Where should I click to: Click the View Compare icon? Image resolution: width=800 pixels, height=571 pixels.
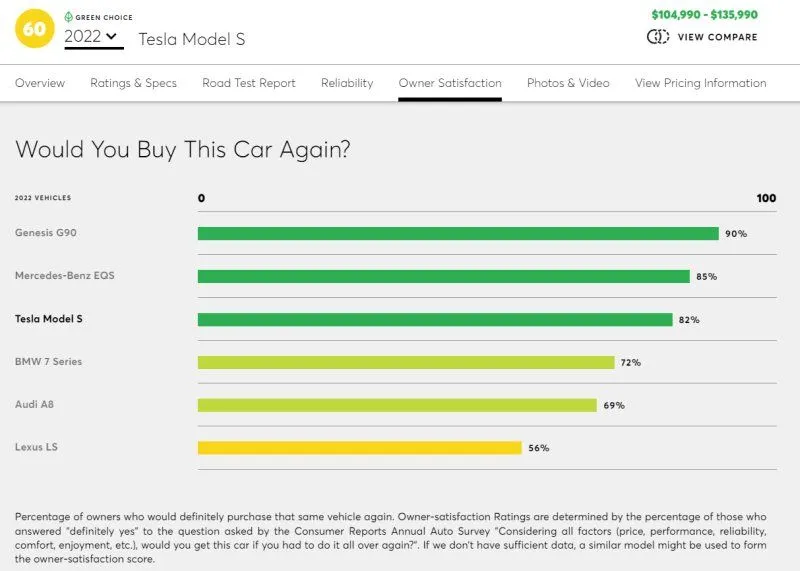click(x=658, y=37)
